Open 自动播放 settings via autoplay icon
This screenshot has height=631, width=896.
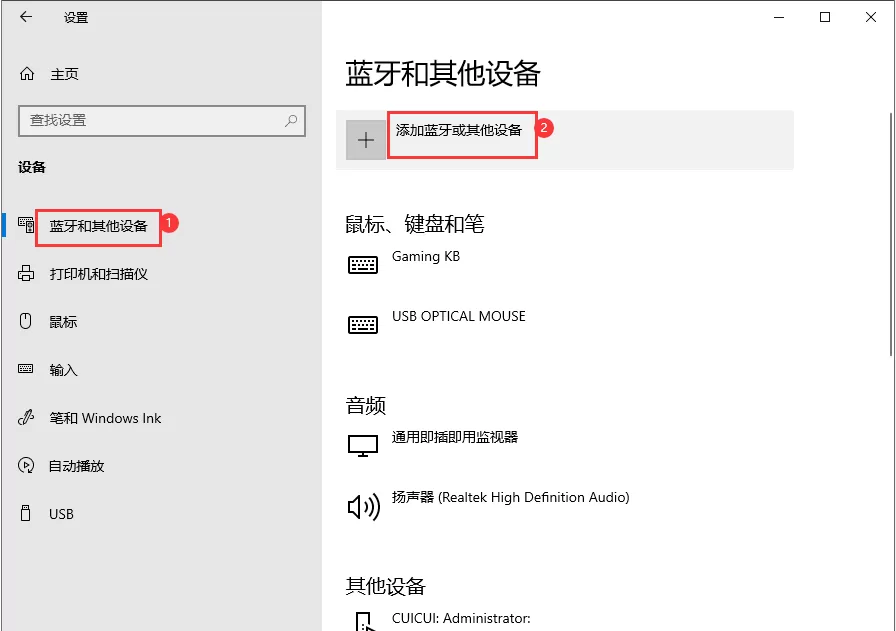click(x=25, y=466)
